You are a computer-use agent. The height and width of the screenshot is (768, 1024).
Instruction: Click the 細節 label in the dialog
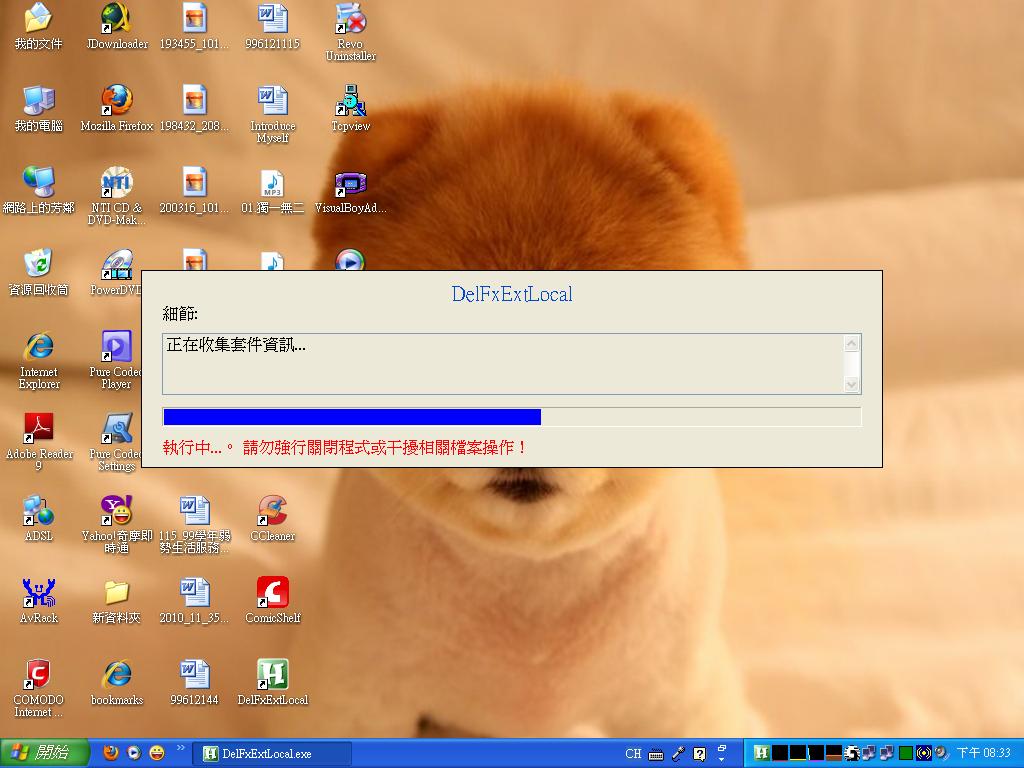[x=180, y=313]
